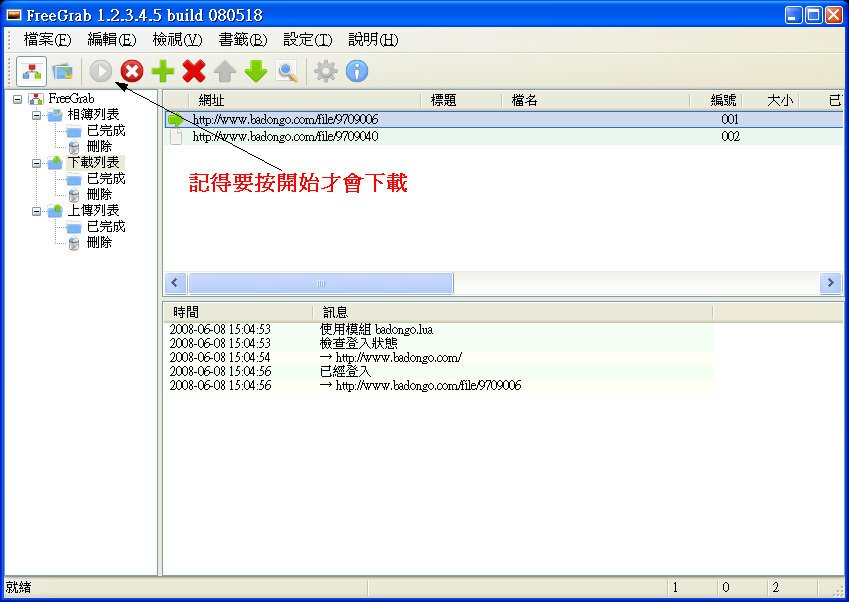Select the FreeGrab root tree item
Screen dimensions: 849x602
pyautogui.click(x=71, y=99)
